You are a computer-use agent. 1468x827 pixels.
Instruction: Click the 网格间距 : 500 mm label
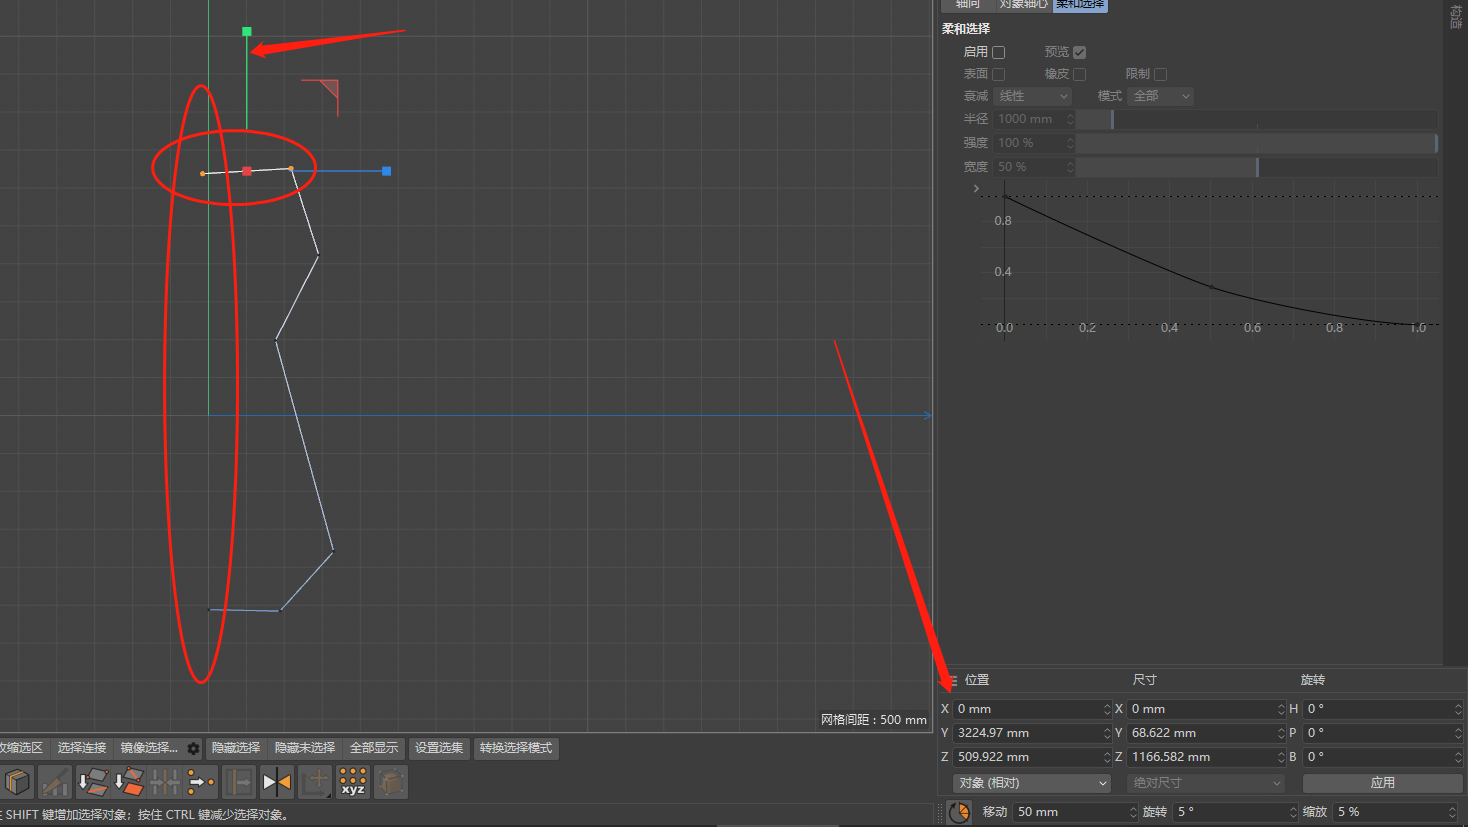(874, 720)
